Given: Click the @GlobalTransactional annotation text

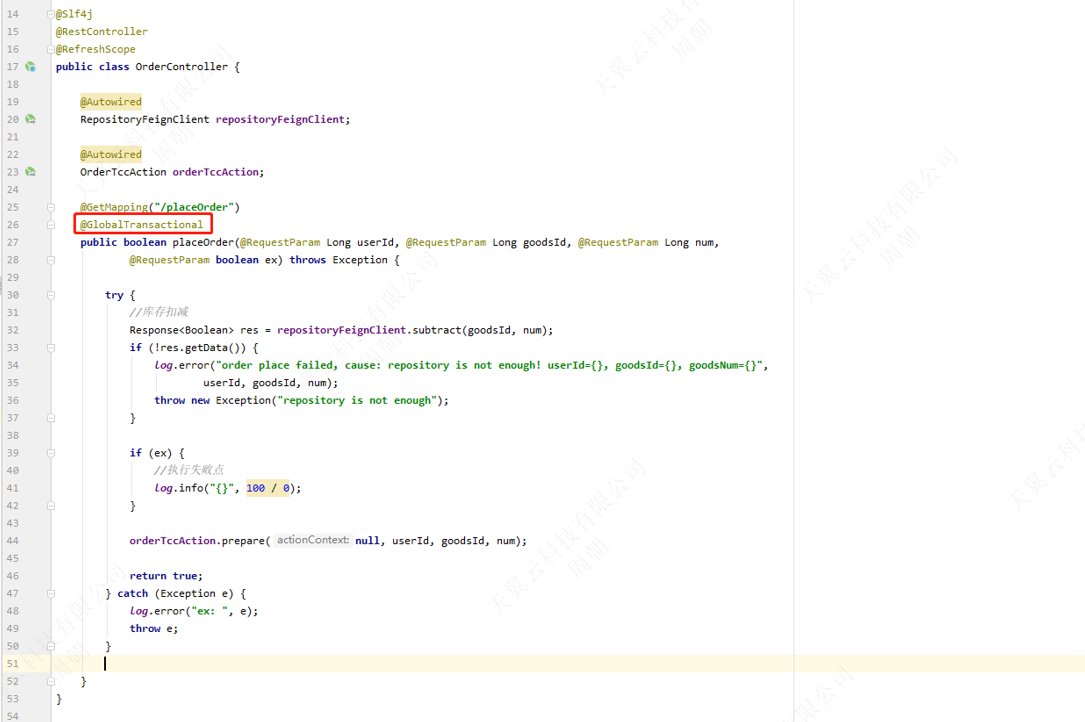Looking at the screenshot, I should coord(142,224).
